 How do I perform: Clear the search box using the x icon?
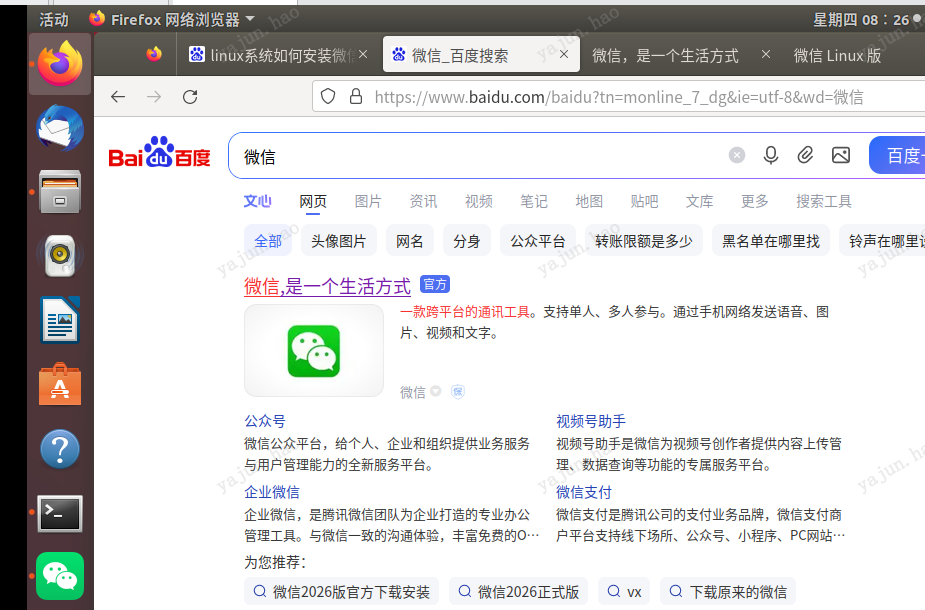(x=737, y=154)
